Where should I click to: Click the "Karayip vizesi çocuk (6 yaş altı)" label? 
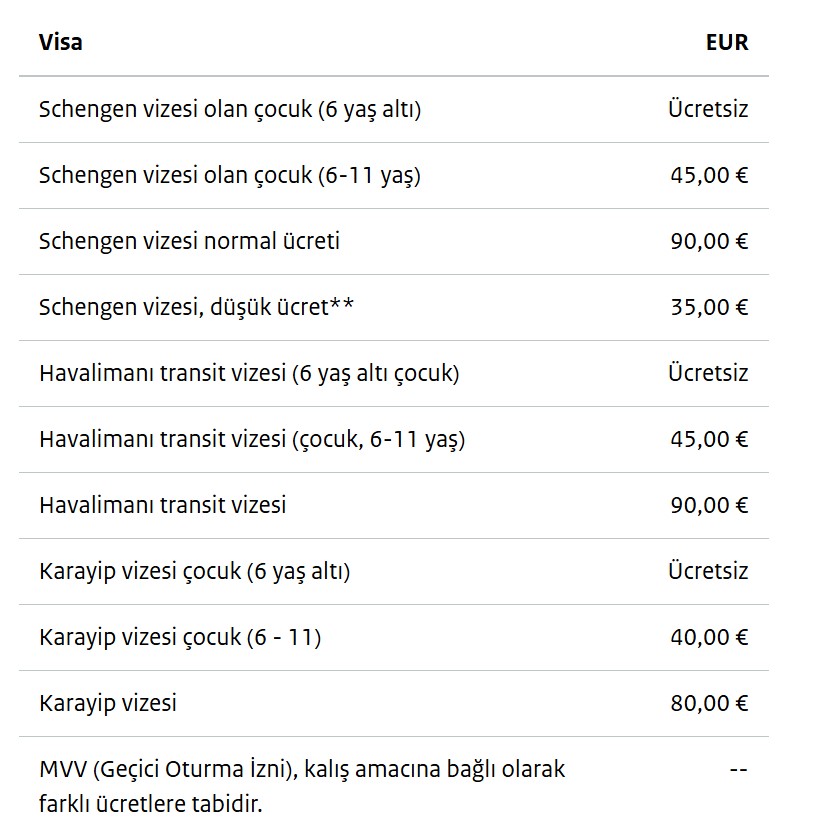pos(195,571)
